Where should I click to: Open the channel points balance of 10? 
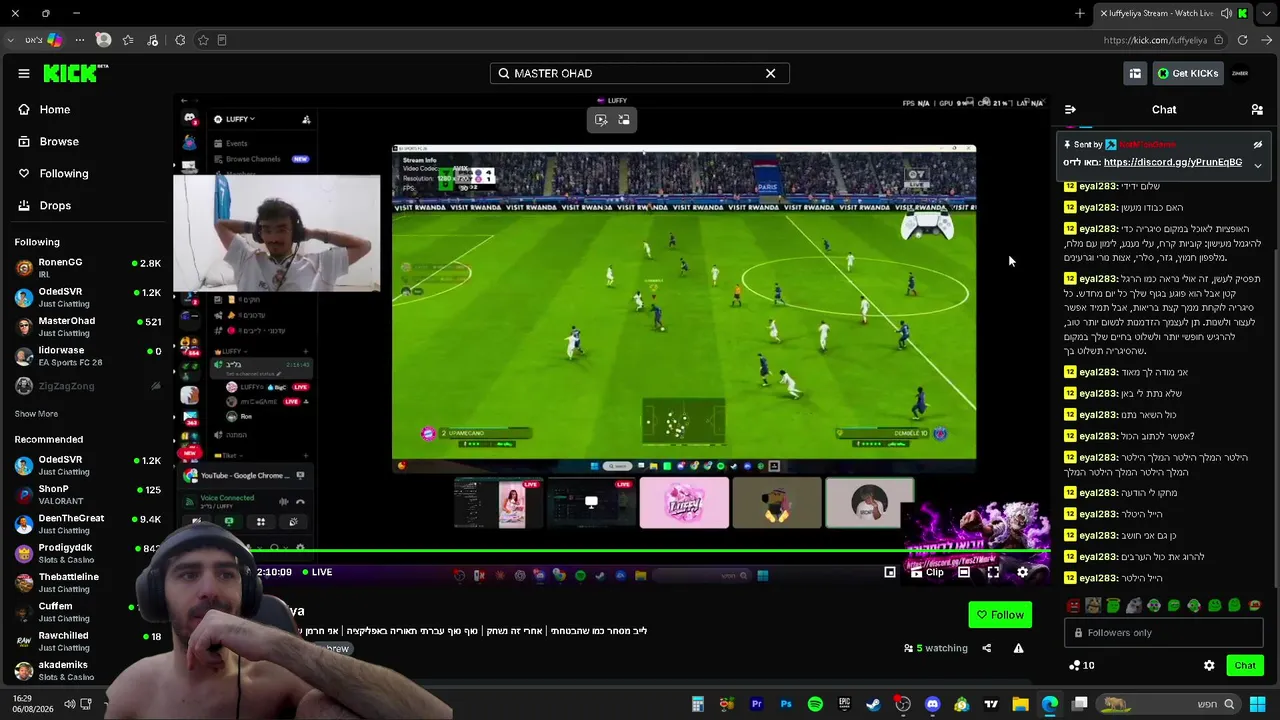coord(1081,665)
